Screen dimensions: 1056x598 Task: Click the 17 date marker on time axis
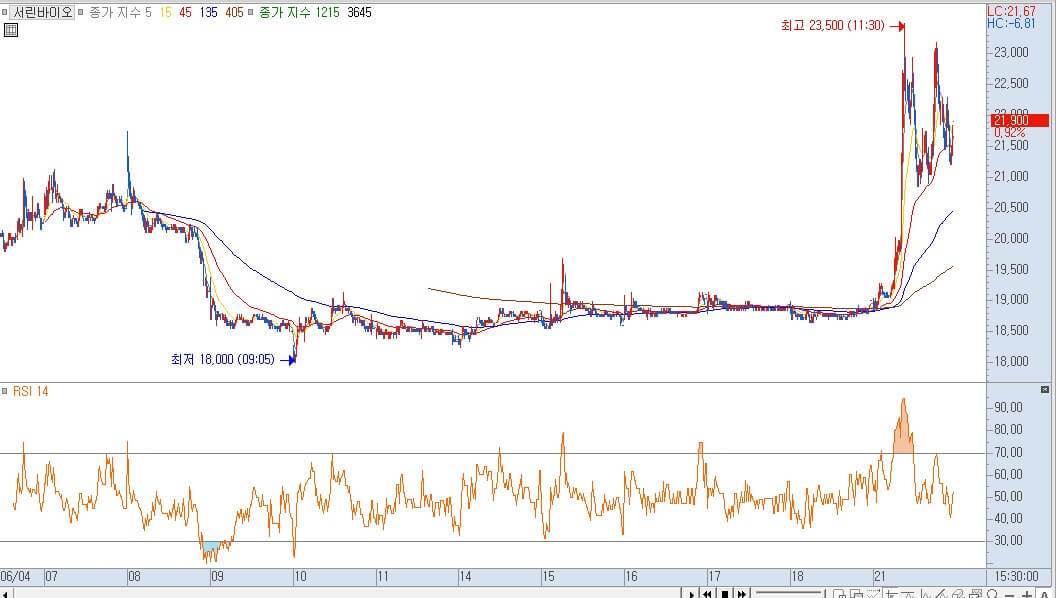point(714,576)
